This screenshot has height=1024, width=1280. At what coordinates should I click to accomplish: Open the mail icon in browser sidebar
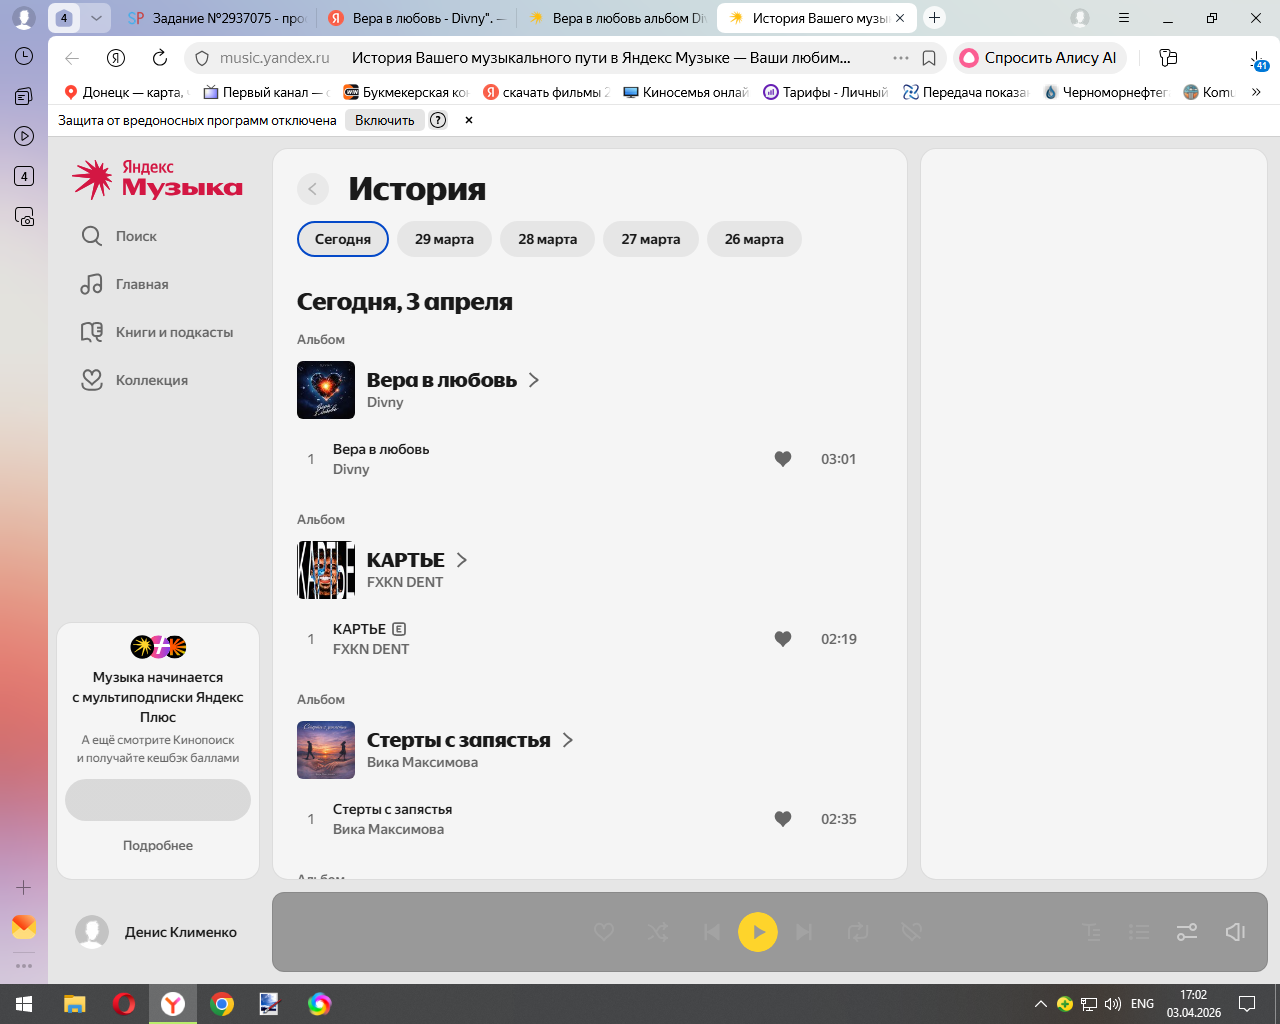click(24, 927)
